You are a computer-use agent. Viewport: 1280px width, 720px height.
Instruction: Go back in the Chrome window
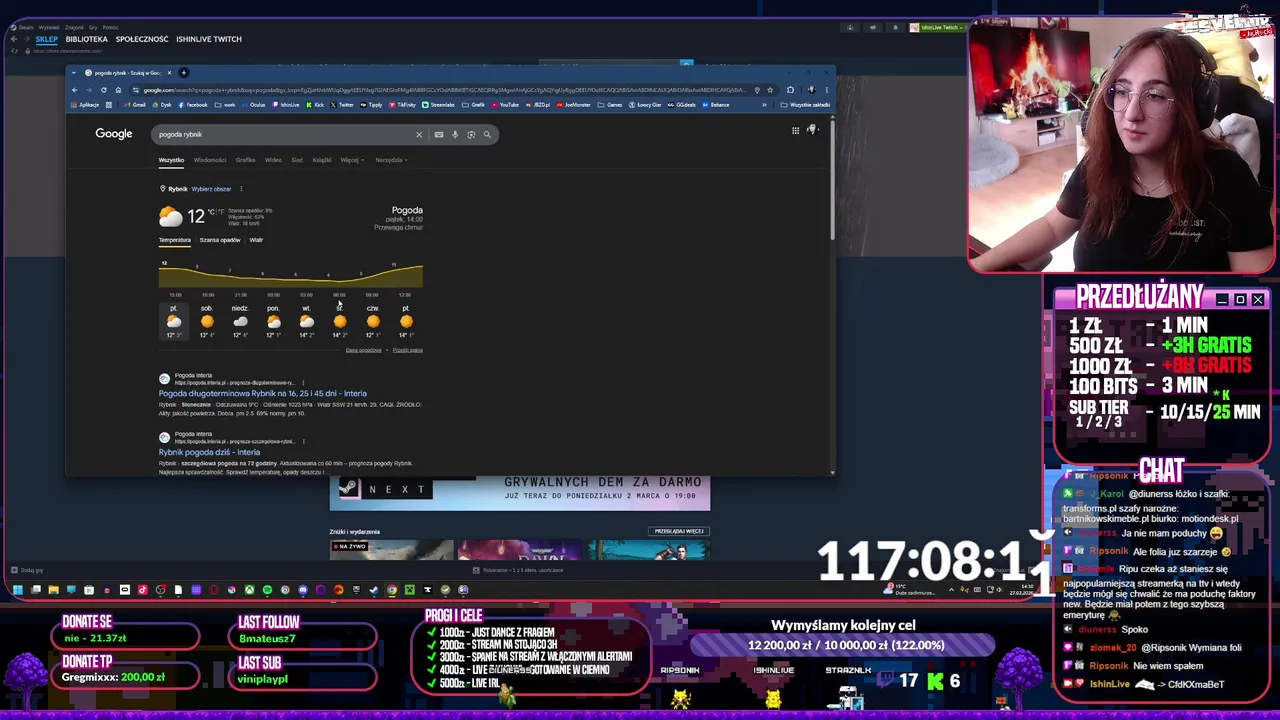(74, 90)
